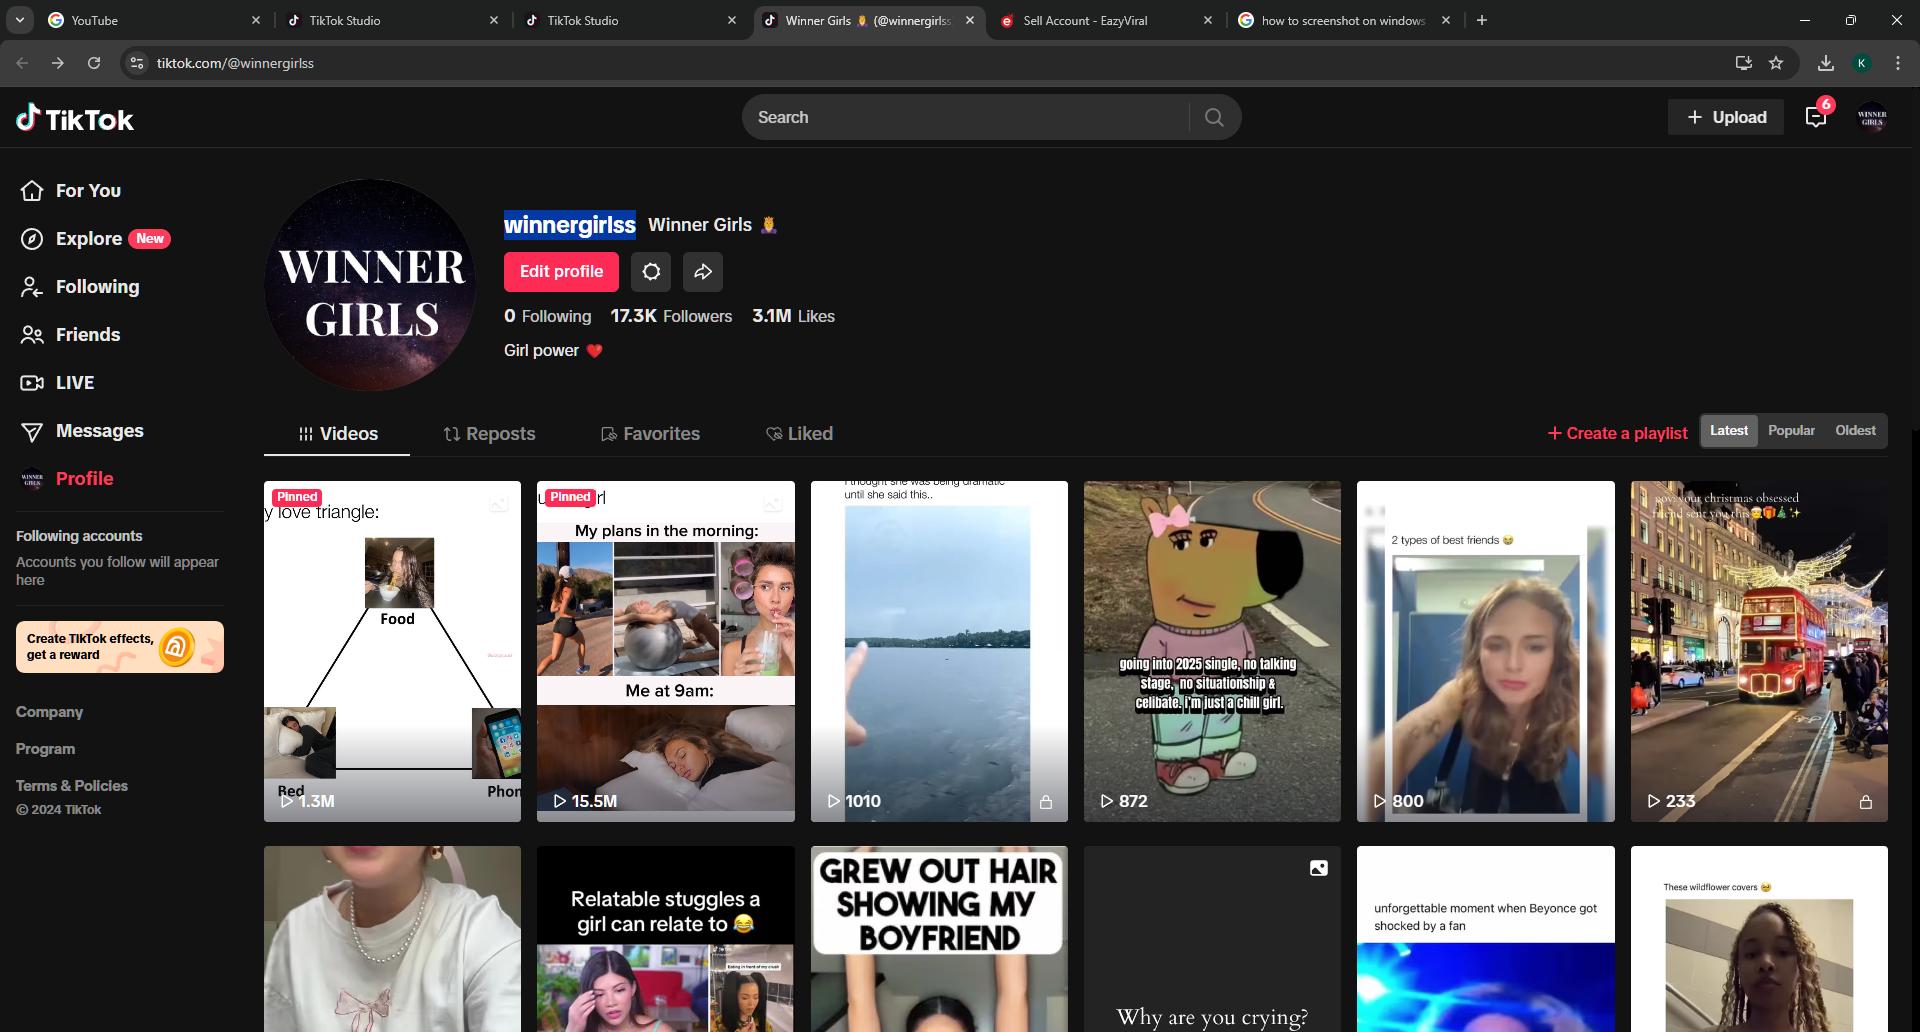This screenshot has height=1032, width=1920.
Task: Click the Upload button
Action: (x=1726, y=118)
